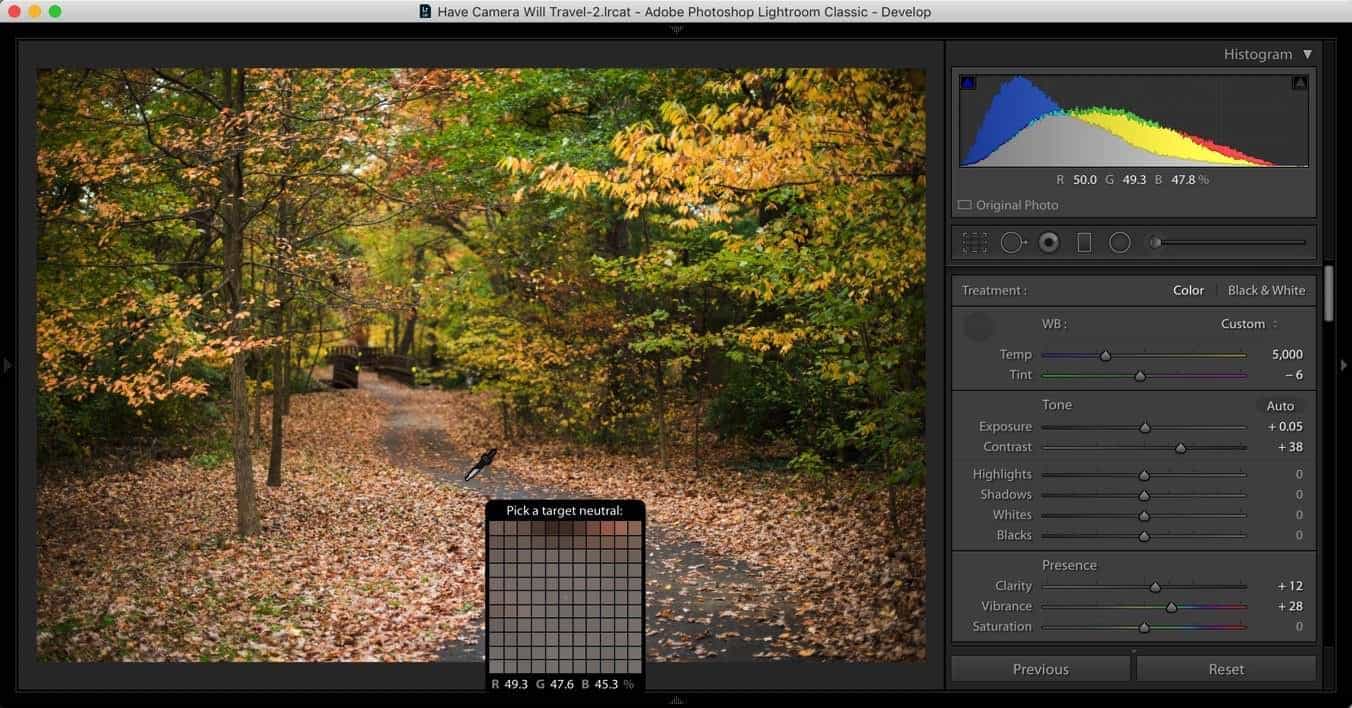Click the Exposure value +0.05 field
This screenshot has width=1352, height=708.
(1285, 426)
